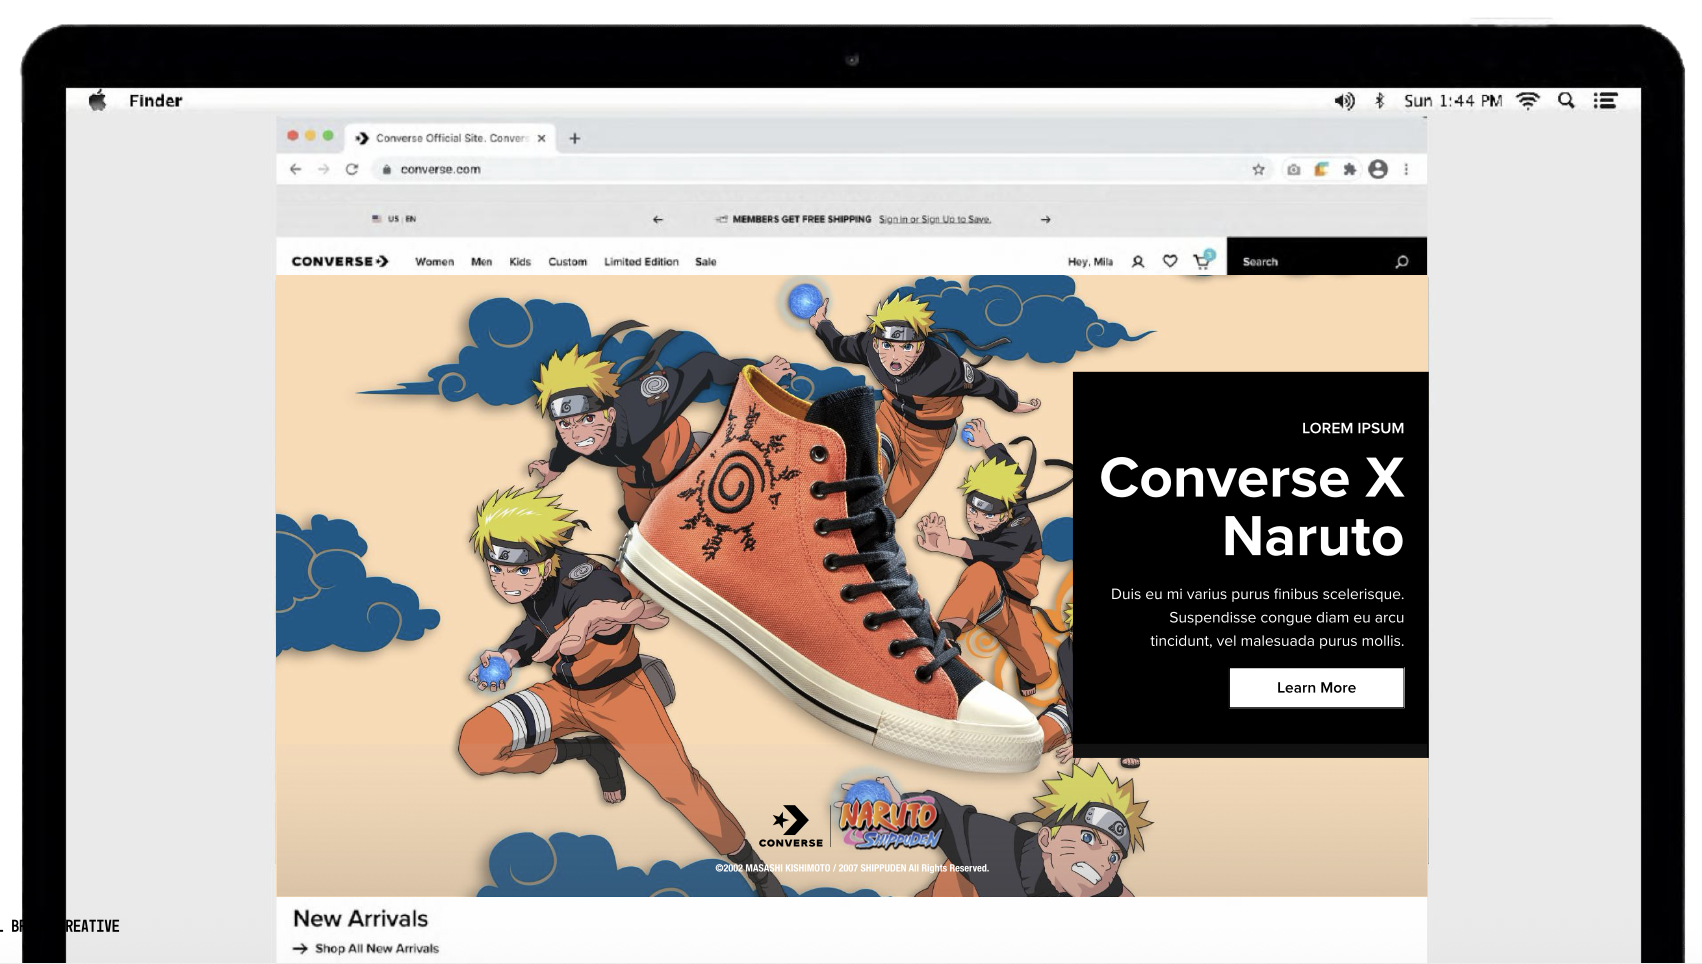Open the volume control in menu bar
Image resolution: width=1702 pixels, height=964 pixels.
pos(1344,101)
